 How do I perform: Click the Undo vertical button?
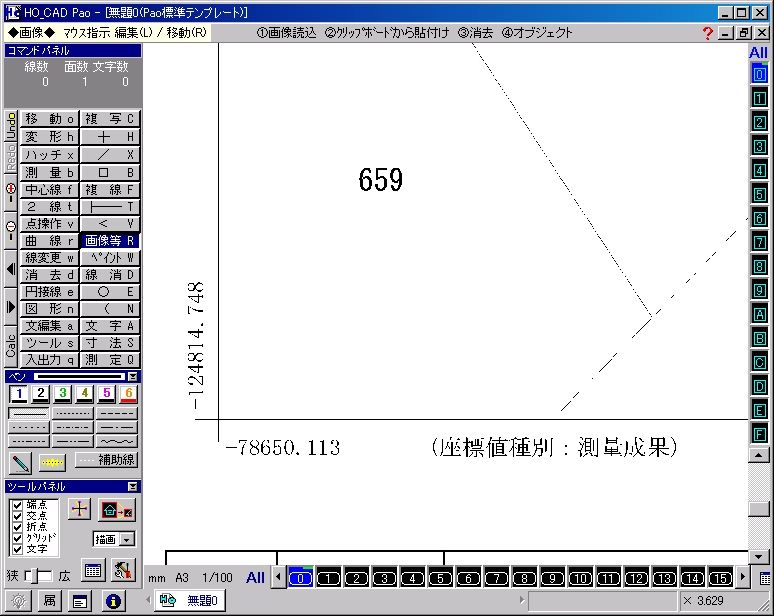[x=11, y=126]
